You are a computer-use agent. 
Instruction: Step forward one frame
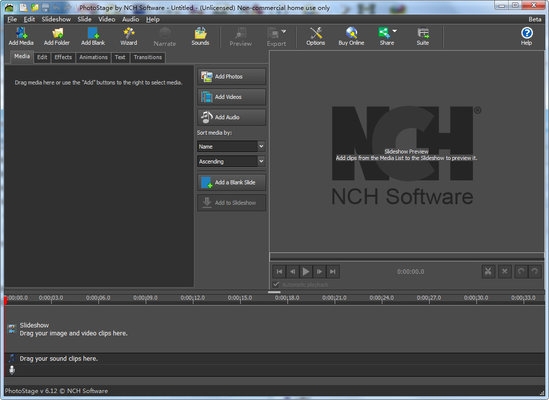pyautogui.click(x=319, y=271)
